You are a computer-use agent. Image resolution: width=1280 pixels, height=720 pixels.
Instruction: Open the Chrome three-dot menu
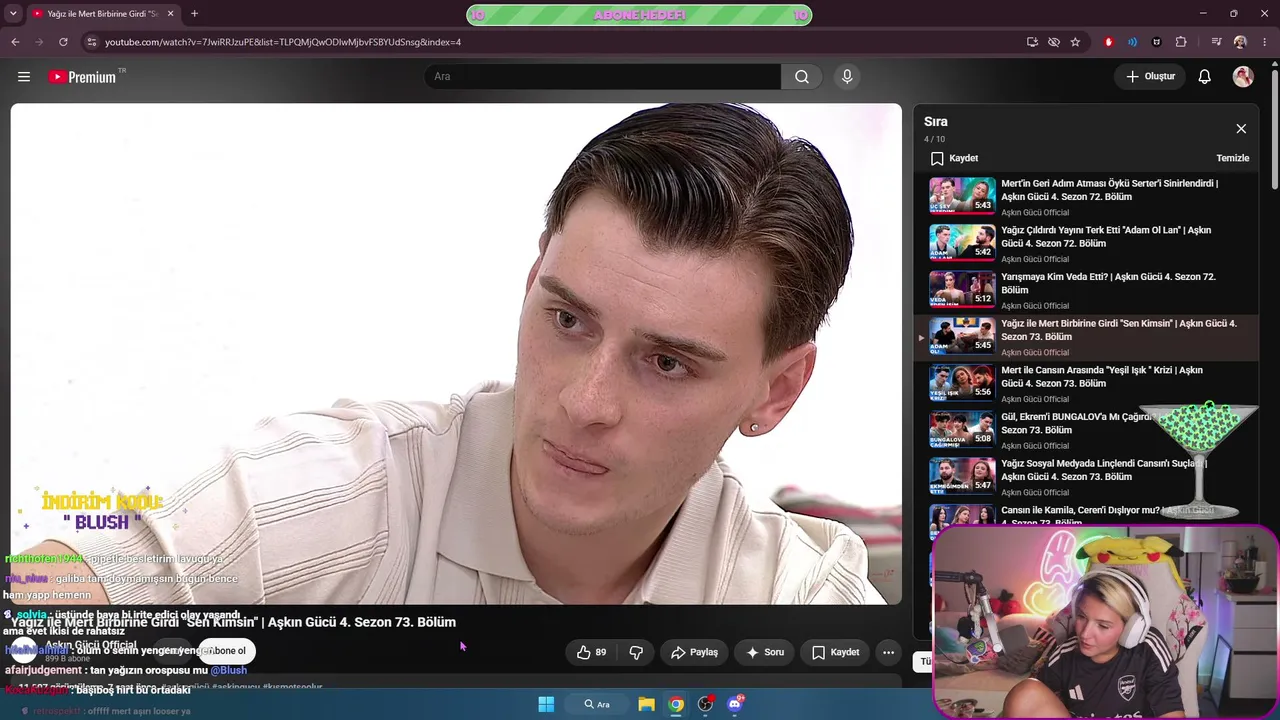coord(1265,42)
